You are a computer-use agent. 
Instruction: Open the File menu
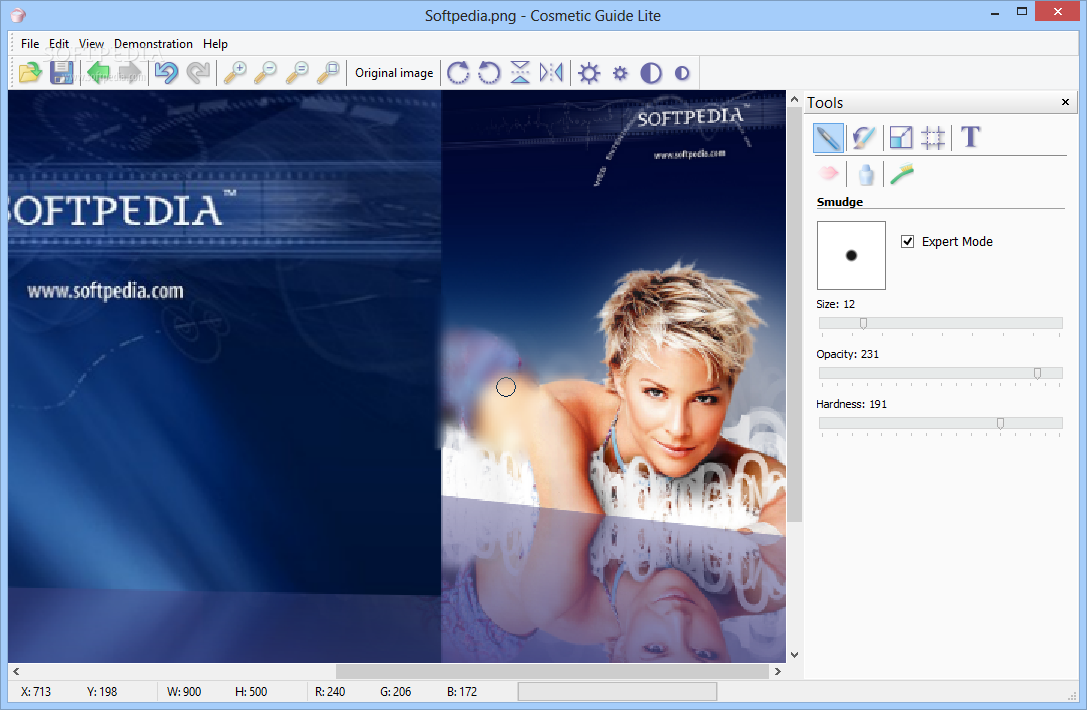tap(30, 44)
